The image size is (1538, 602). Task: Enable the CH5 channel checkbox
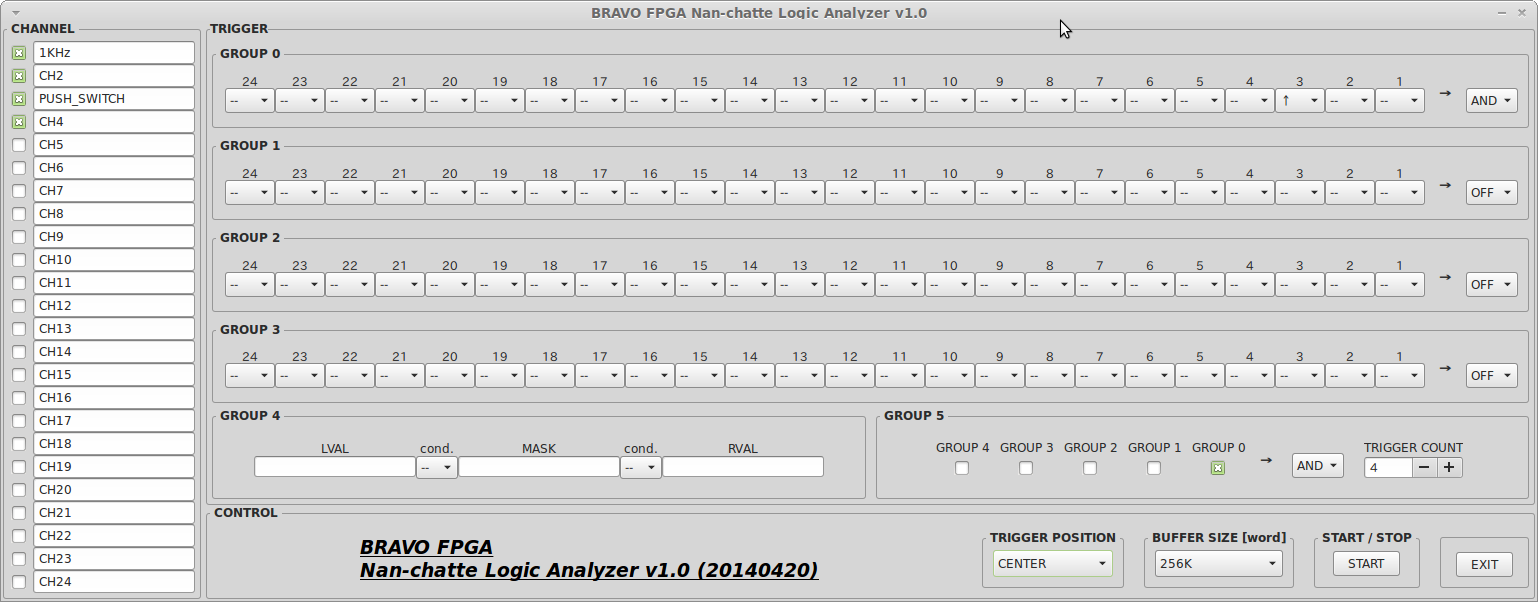point(19,144)
